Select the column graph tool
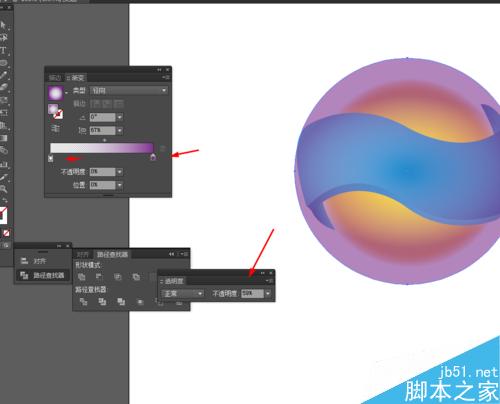The image size is (500, 404). click(3, 163)
